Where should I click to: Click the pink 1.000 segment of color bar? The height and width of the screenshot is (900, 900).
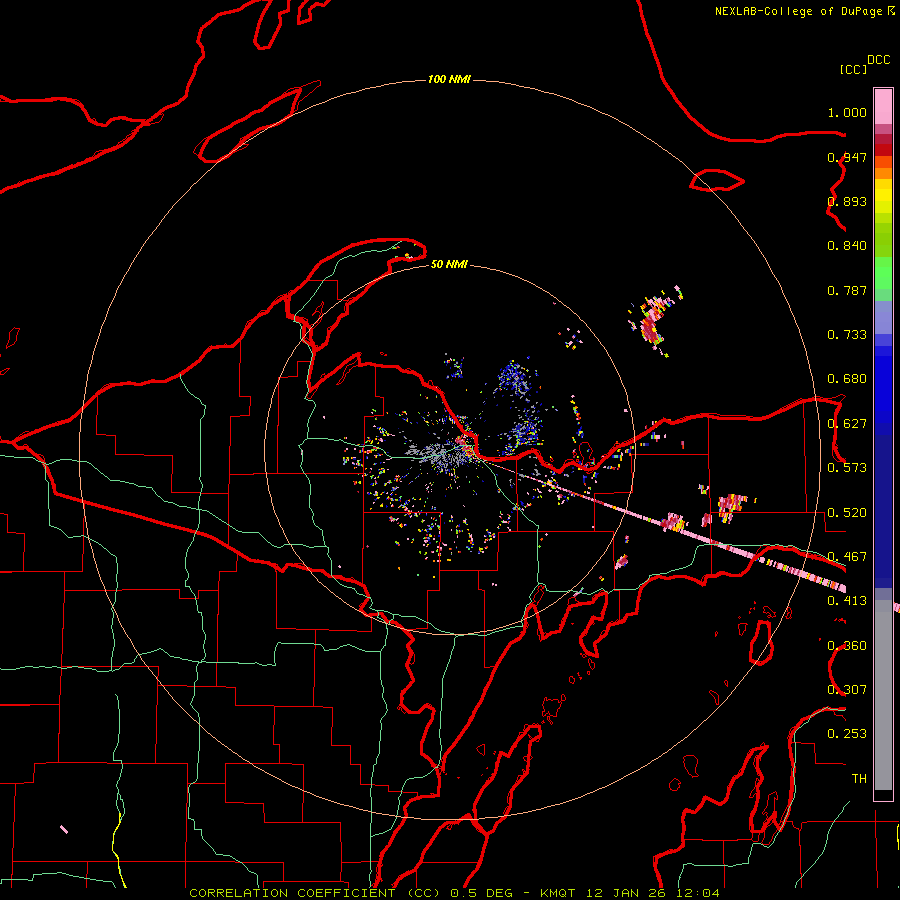(883, 107)
